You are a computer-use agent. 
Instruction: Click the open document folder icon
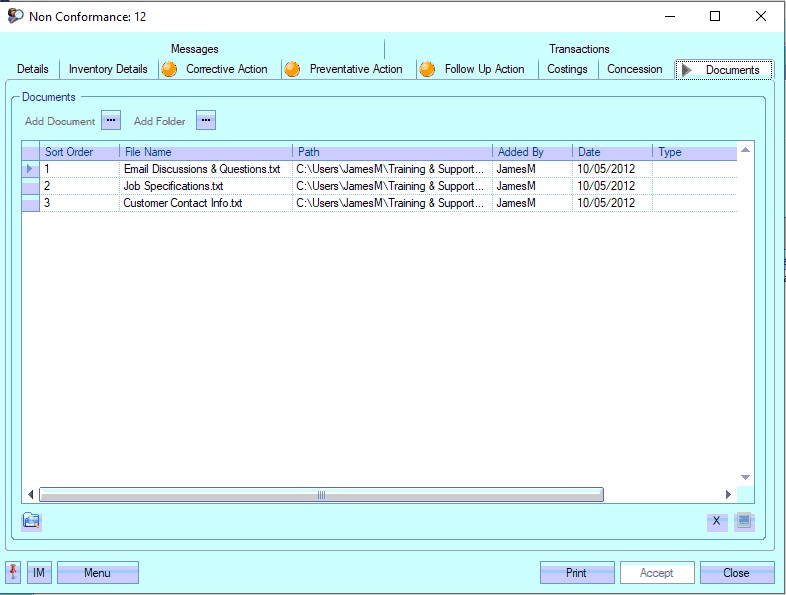coord(32,520)
